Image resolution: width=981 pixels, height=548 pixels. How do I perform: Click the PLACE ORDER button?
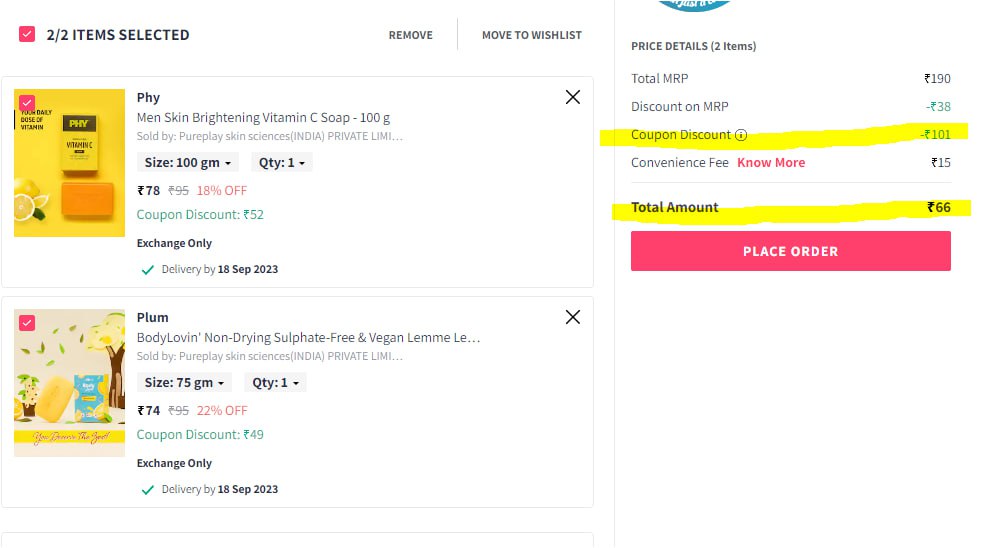[x=791, y=251]
